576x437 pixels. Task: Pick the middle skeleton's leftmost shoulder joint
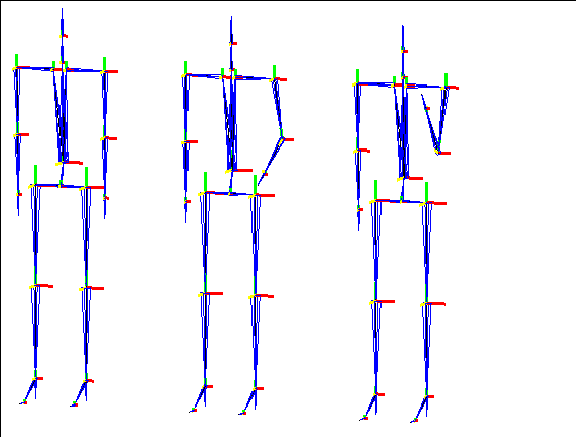[x=185, y=75]
